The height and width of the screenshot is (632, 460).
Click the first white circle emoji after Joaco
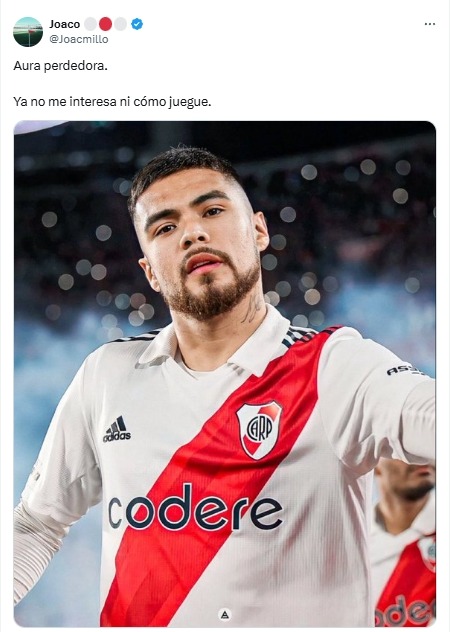(91, 24)
